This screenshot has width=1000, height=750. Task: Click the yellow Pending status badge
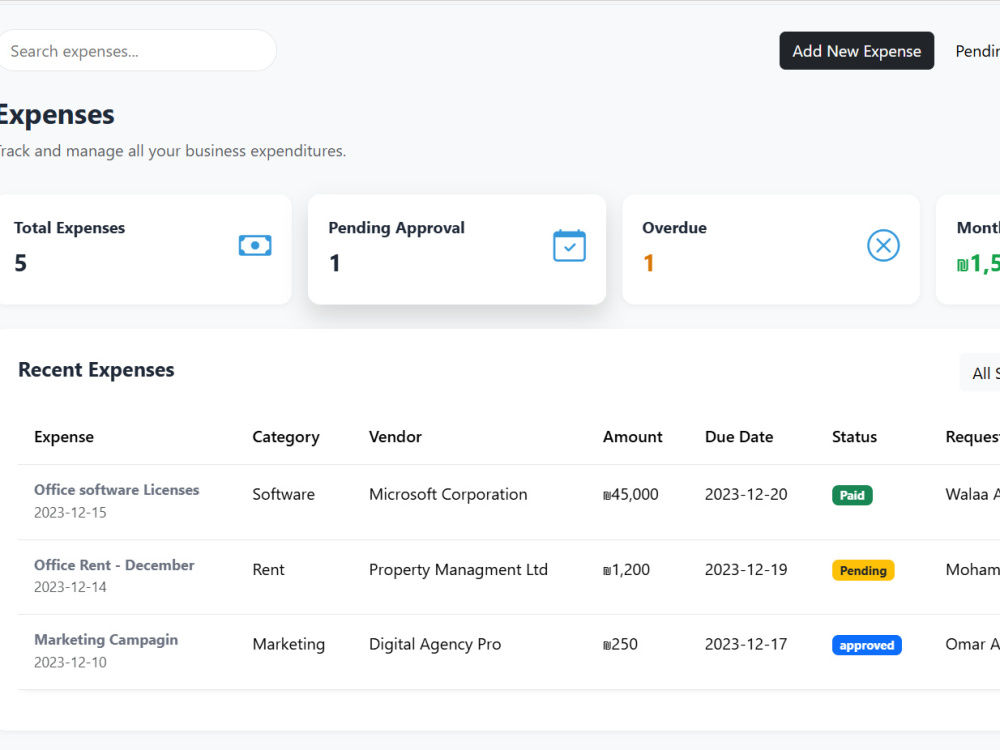click(x=863, y=570)
